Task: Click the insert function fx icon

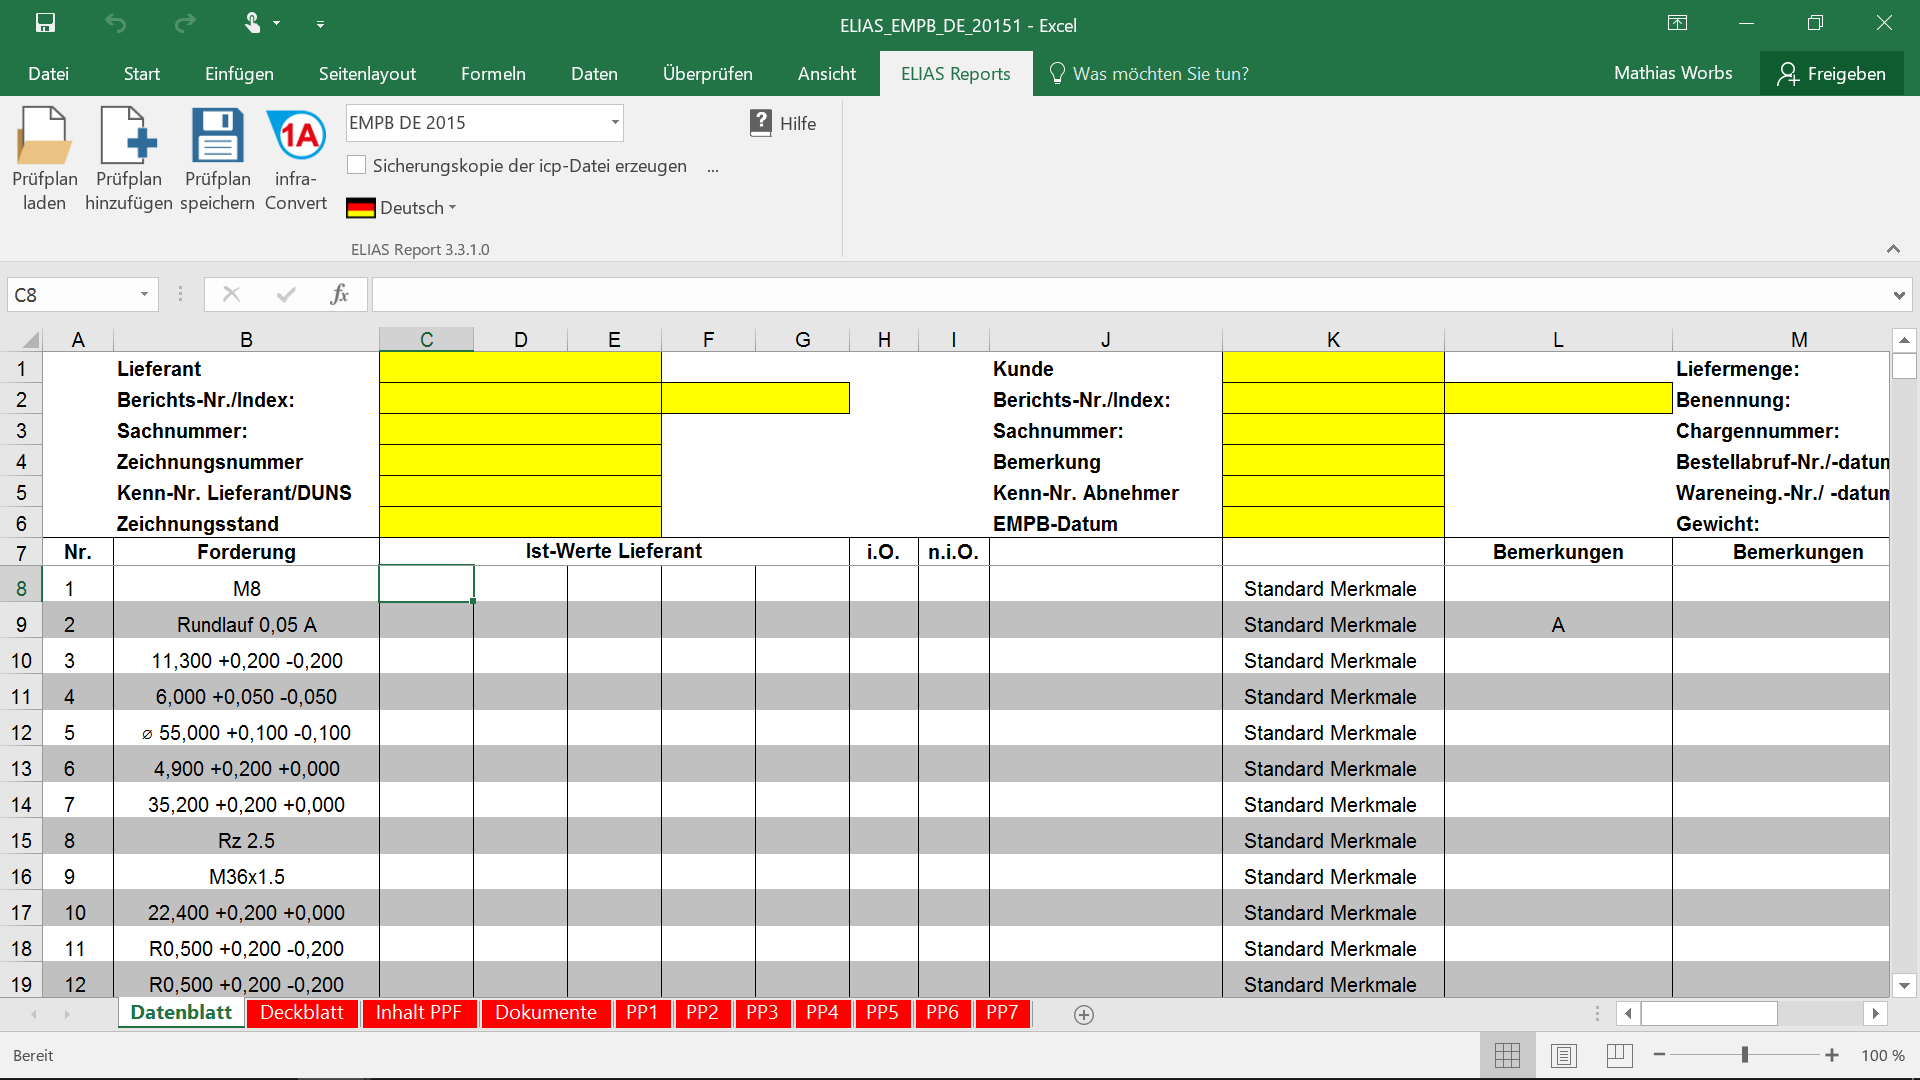Action: (x=339, y=294)
